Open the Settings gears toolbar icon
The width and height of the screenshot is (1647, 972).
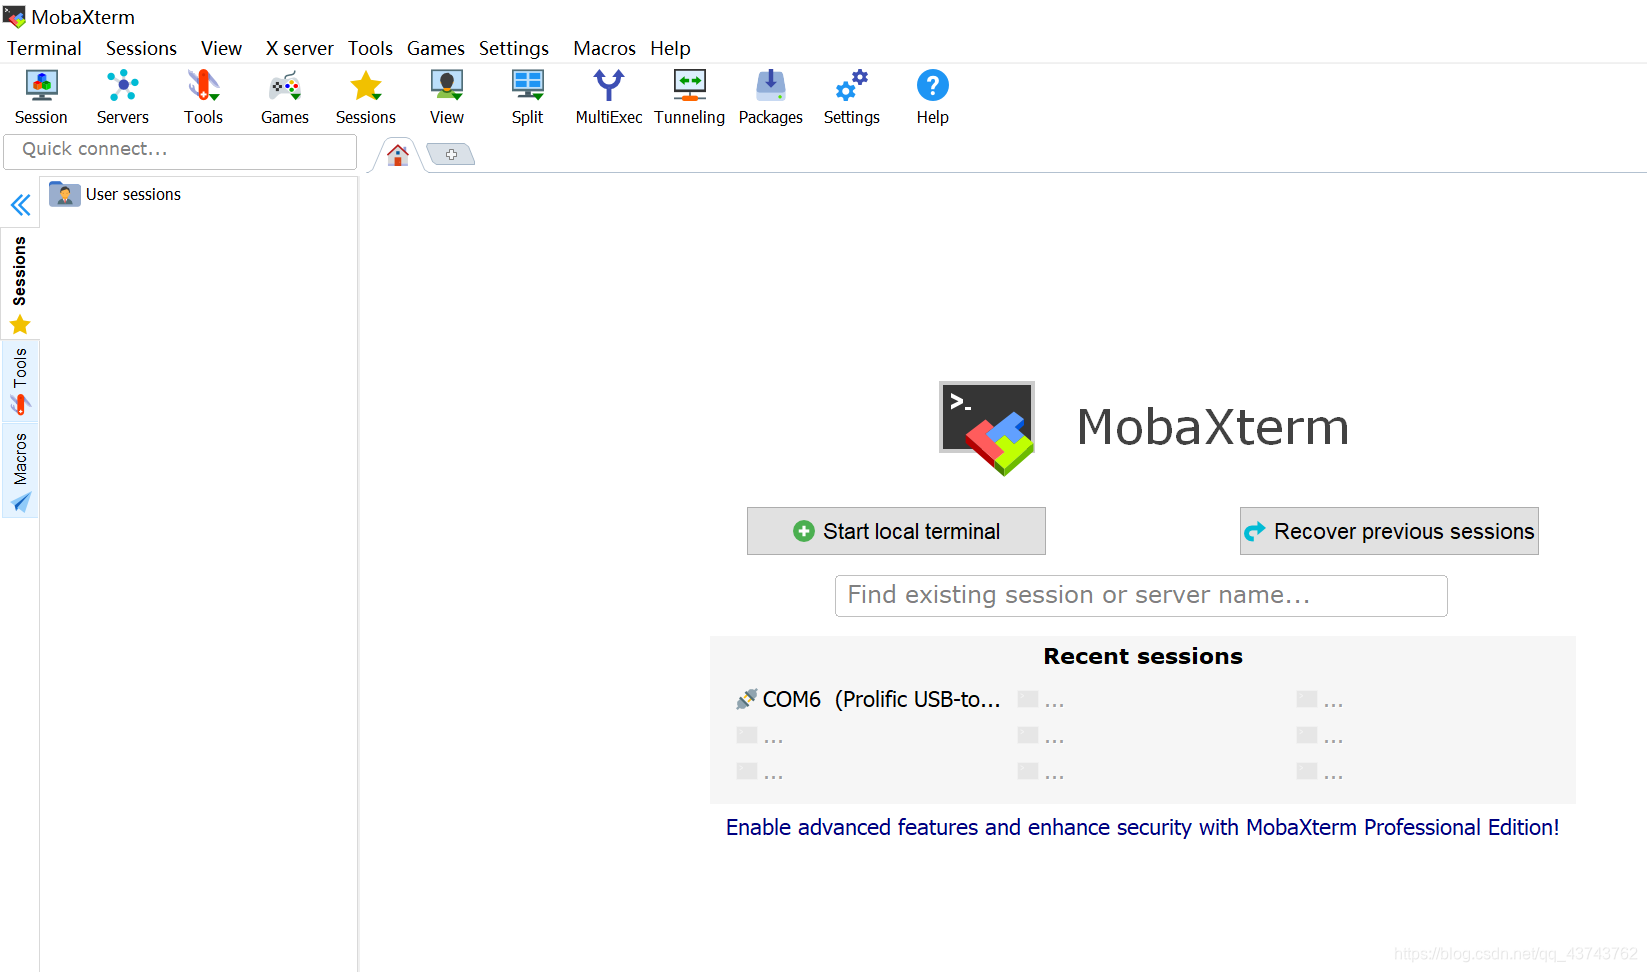coord(851,97)
